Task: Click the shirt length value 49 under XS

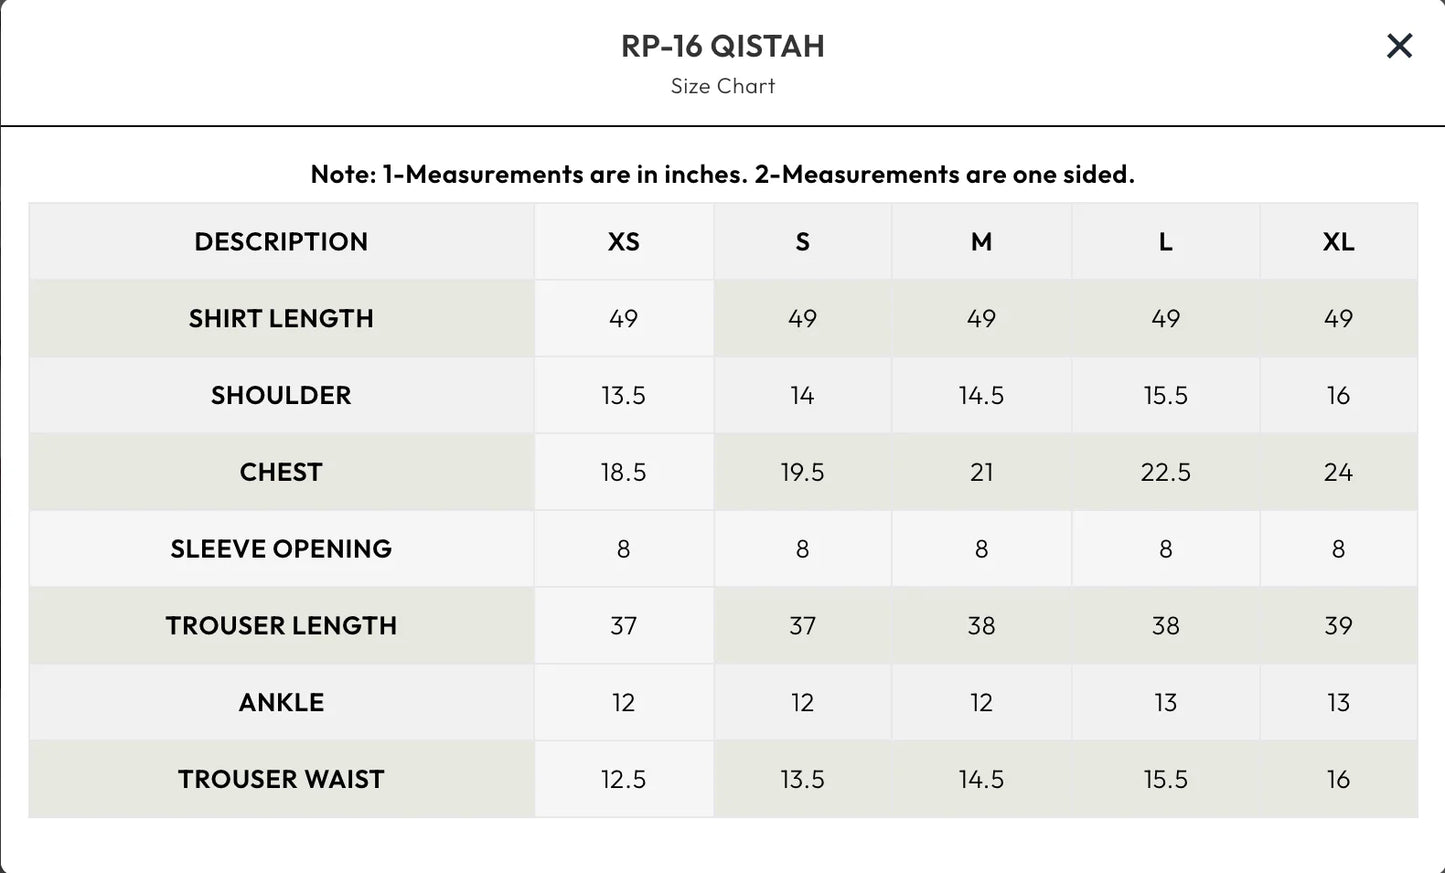Action: click(623, 318)
